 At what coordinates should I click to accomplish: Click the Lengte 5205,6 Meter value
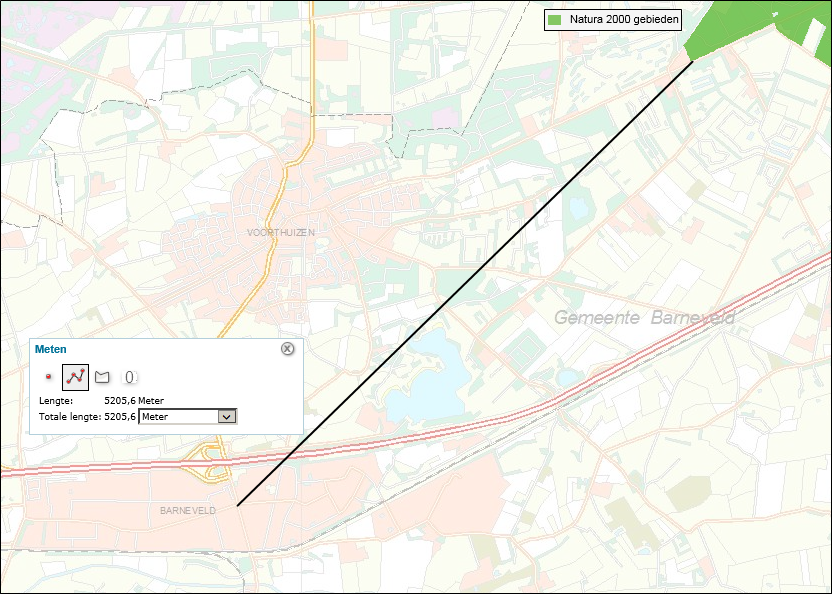tap(134, 401)
